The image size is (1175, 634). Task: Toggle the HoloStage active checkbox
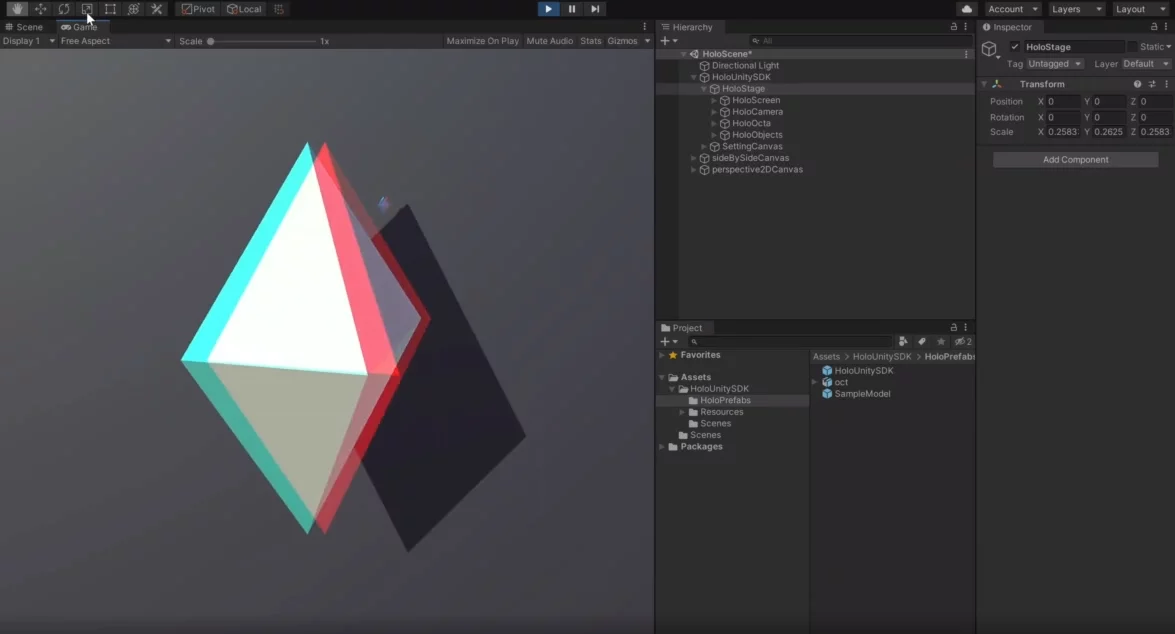[x=1015, y=47]
